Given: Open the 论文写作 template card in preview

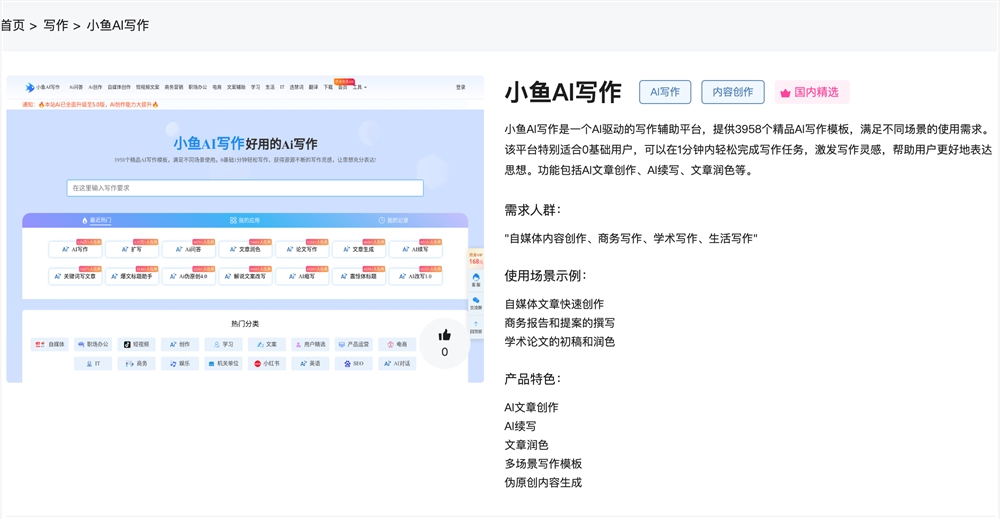Looking at the screenshot, I should (302, 249).
